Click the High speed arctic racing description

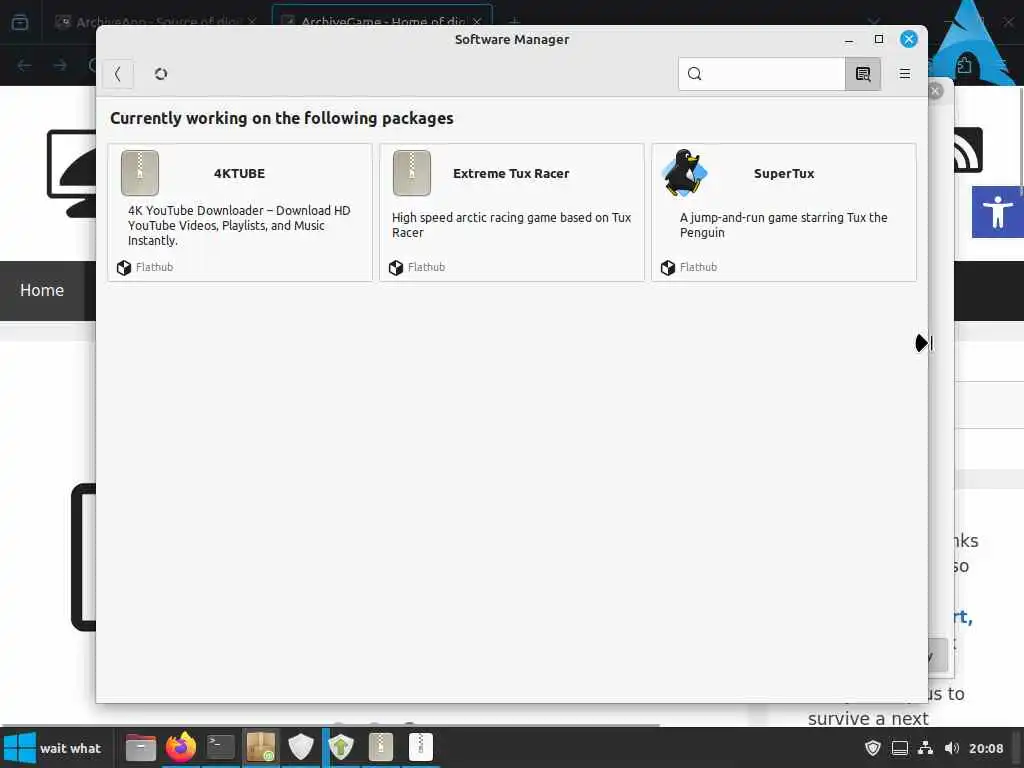pyautogui.click(x=511, y=225)
